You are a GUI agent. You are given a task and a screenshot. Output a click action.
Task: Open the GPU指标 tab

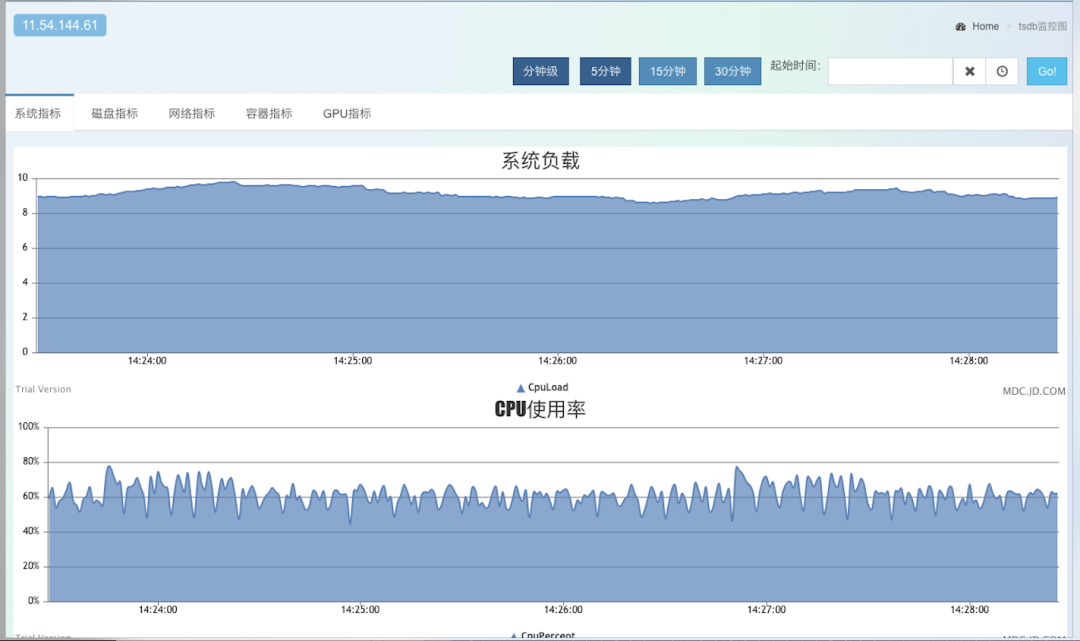click(347, 114)
